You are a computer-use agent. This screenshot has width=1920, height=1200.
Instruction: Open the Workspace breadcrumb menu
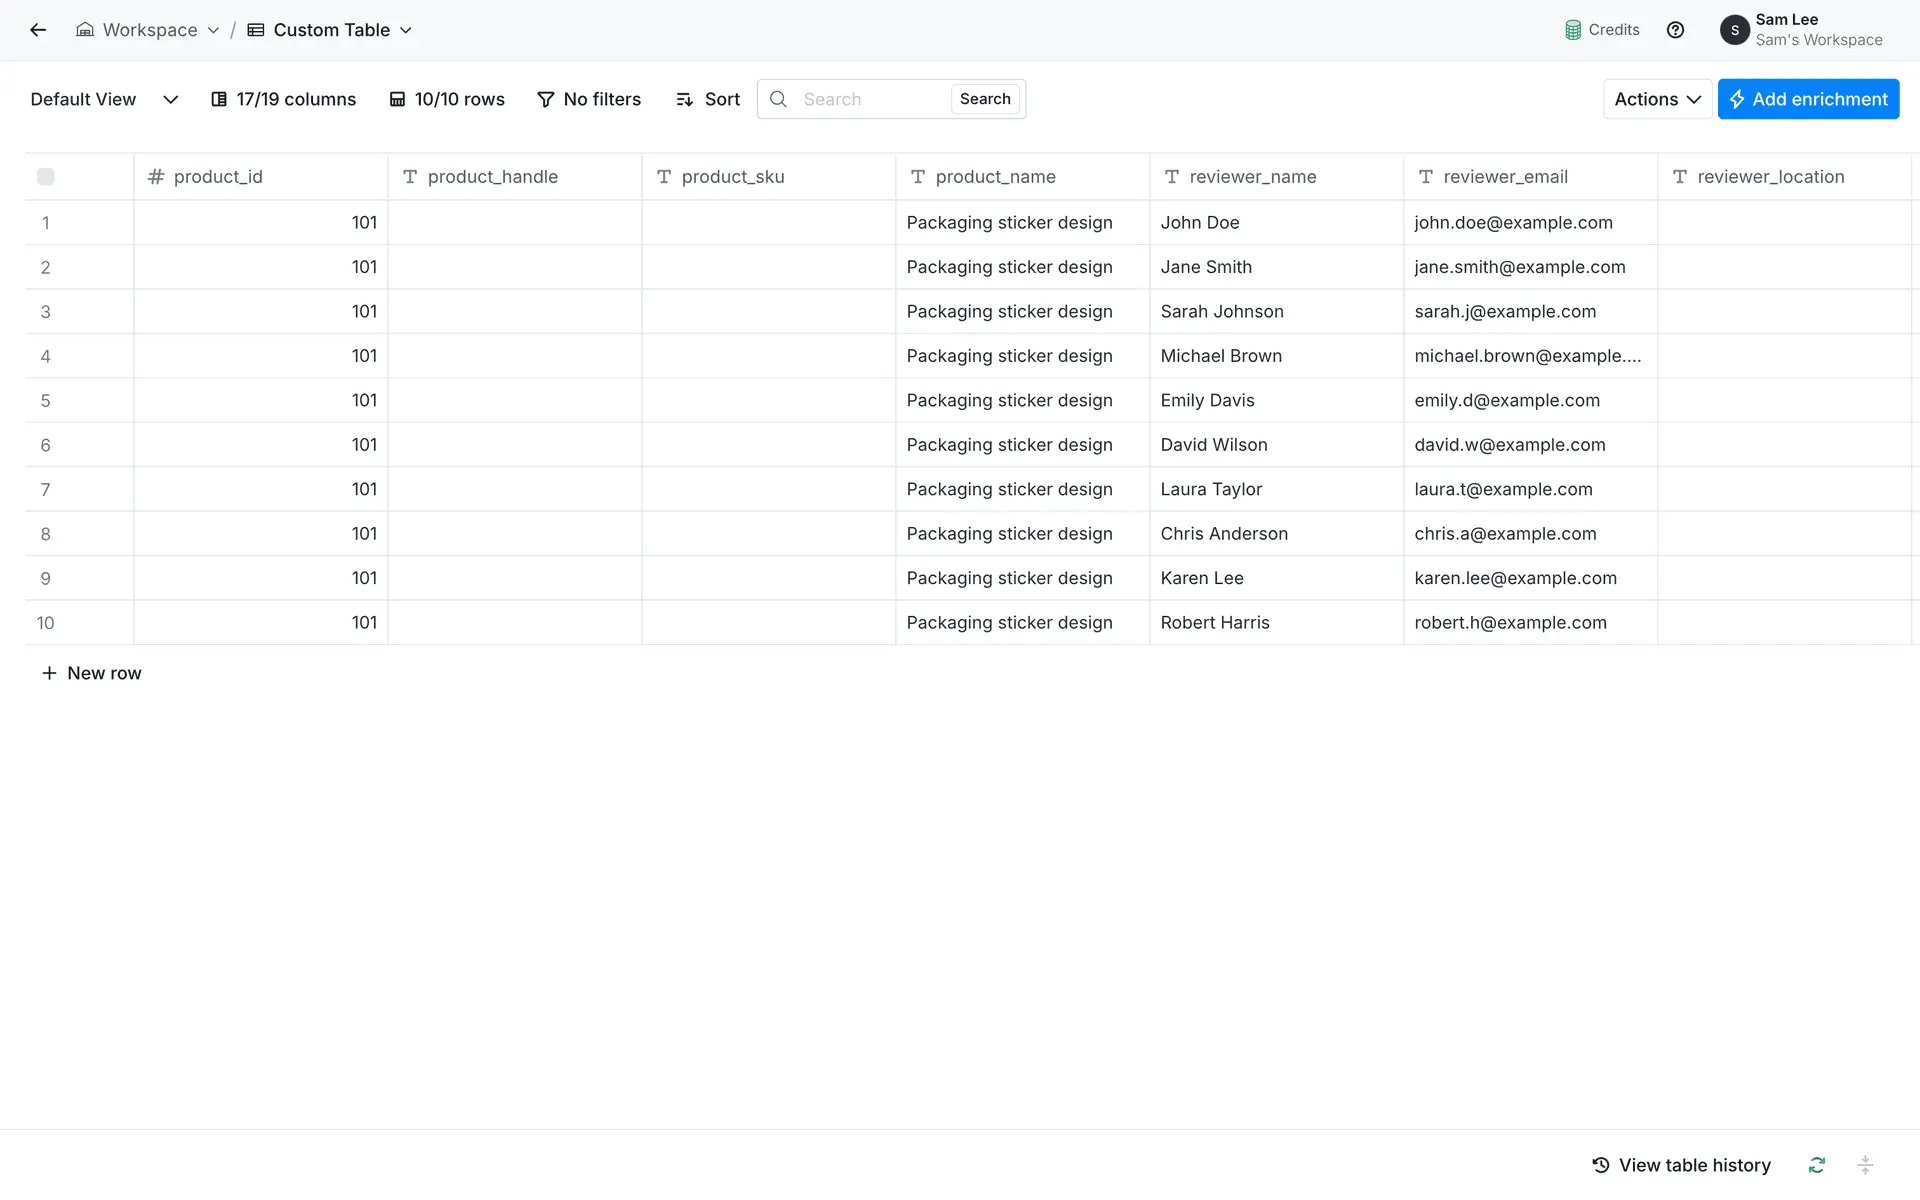click(148, 30)
